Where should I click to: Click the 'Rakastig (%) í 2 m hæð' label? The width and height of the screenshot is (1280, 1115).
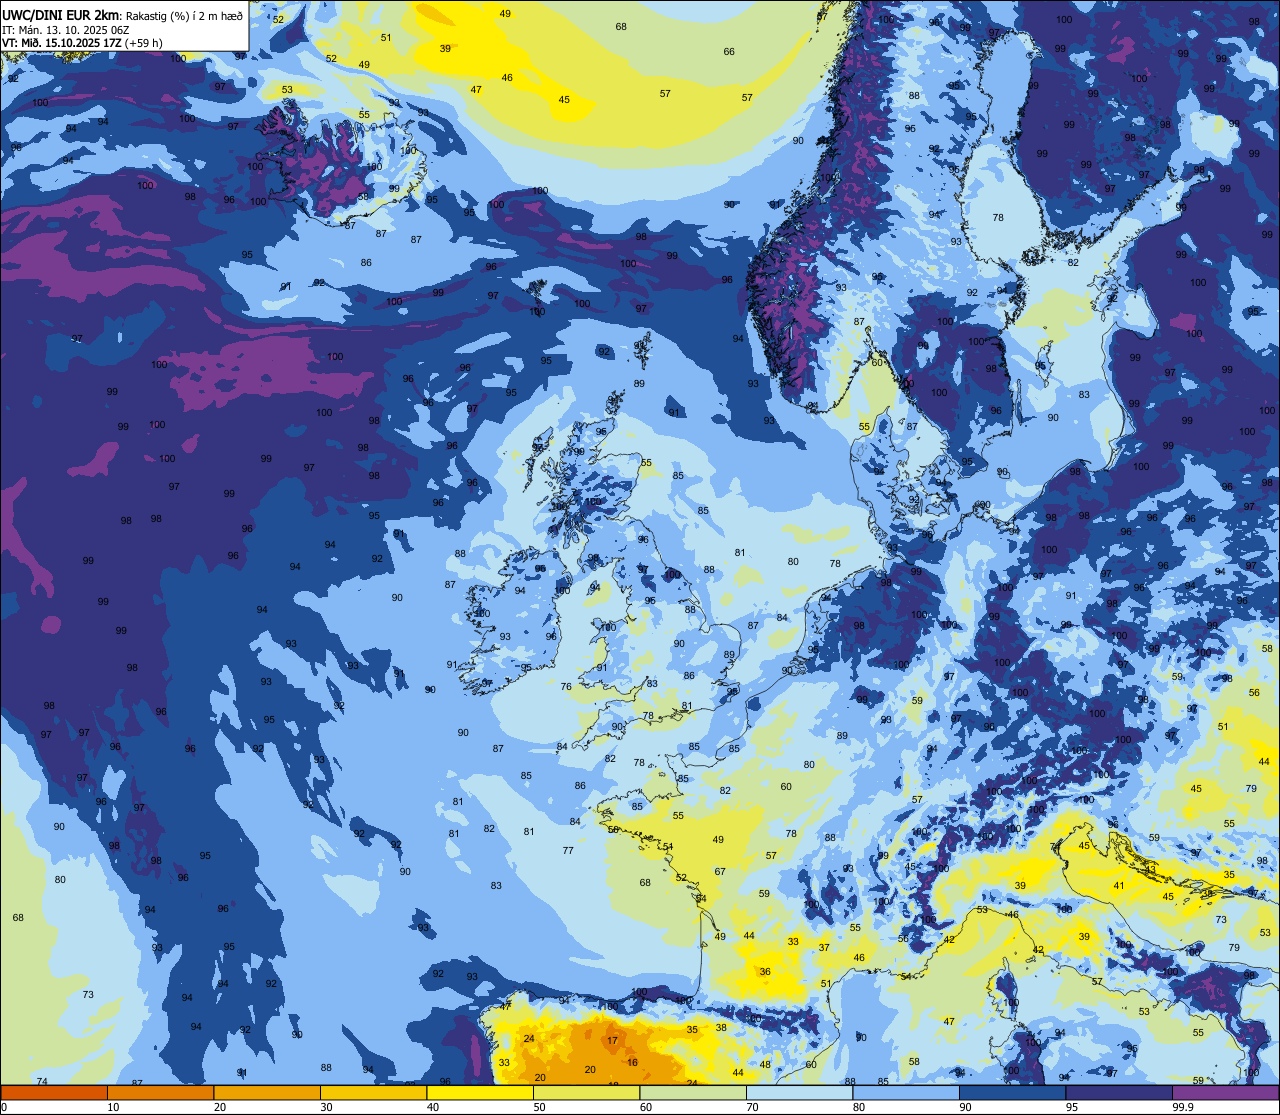[x=184, y=15]
